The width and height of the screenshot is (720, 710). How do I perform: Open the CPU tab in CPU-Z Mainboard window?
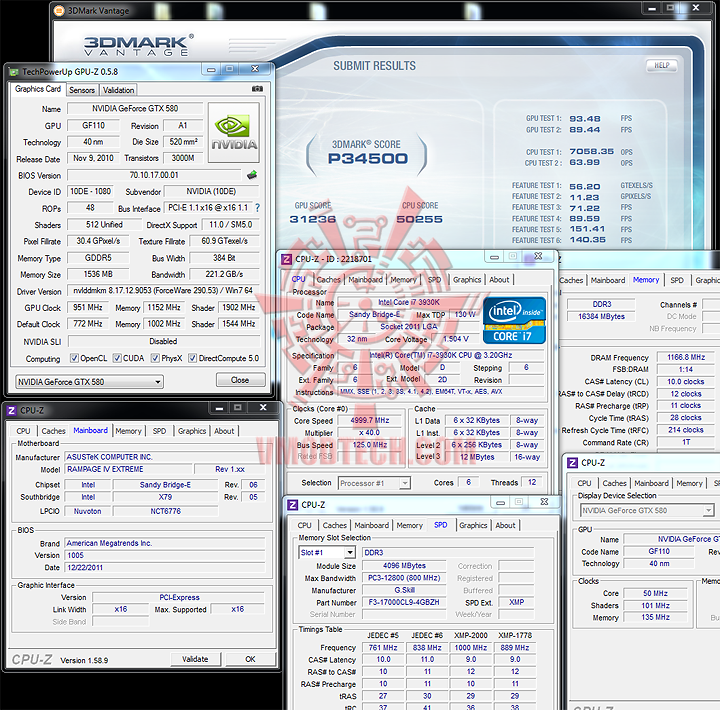tap(23, 431)
